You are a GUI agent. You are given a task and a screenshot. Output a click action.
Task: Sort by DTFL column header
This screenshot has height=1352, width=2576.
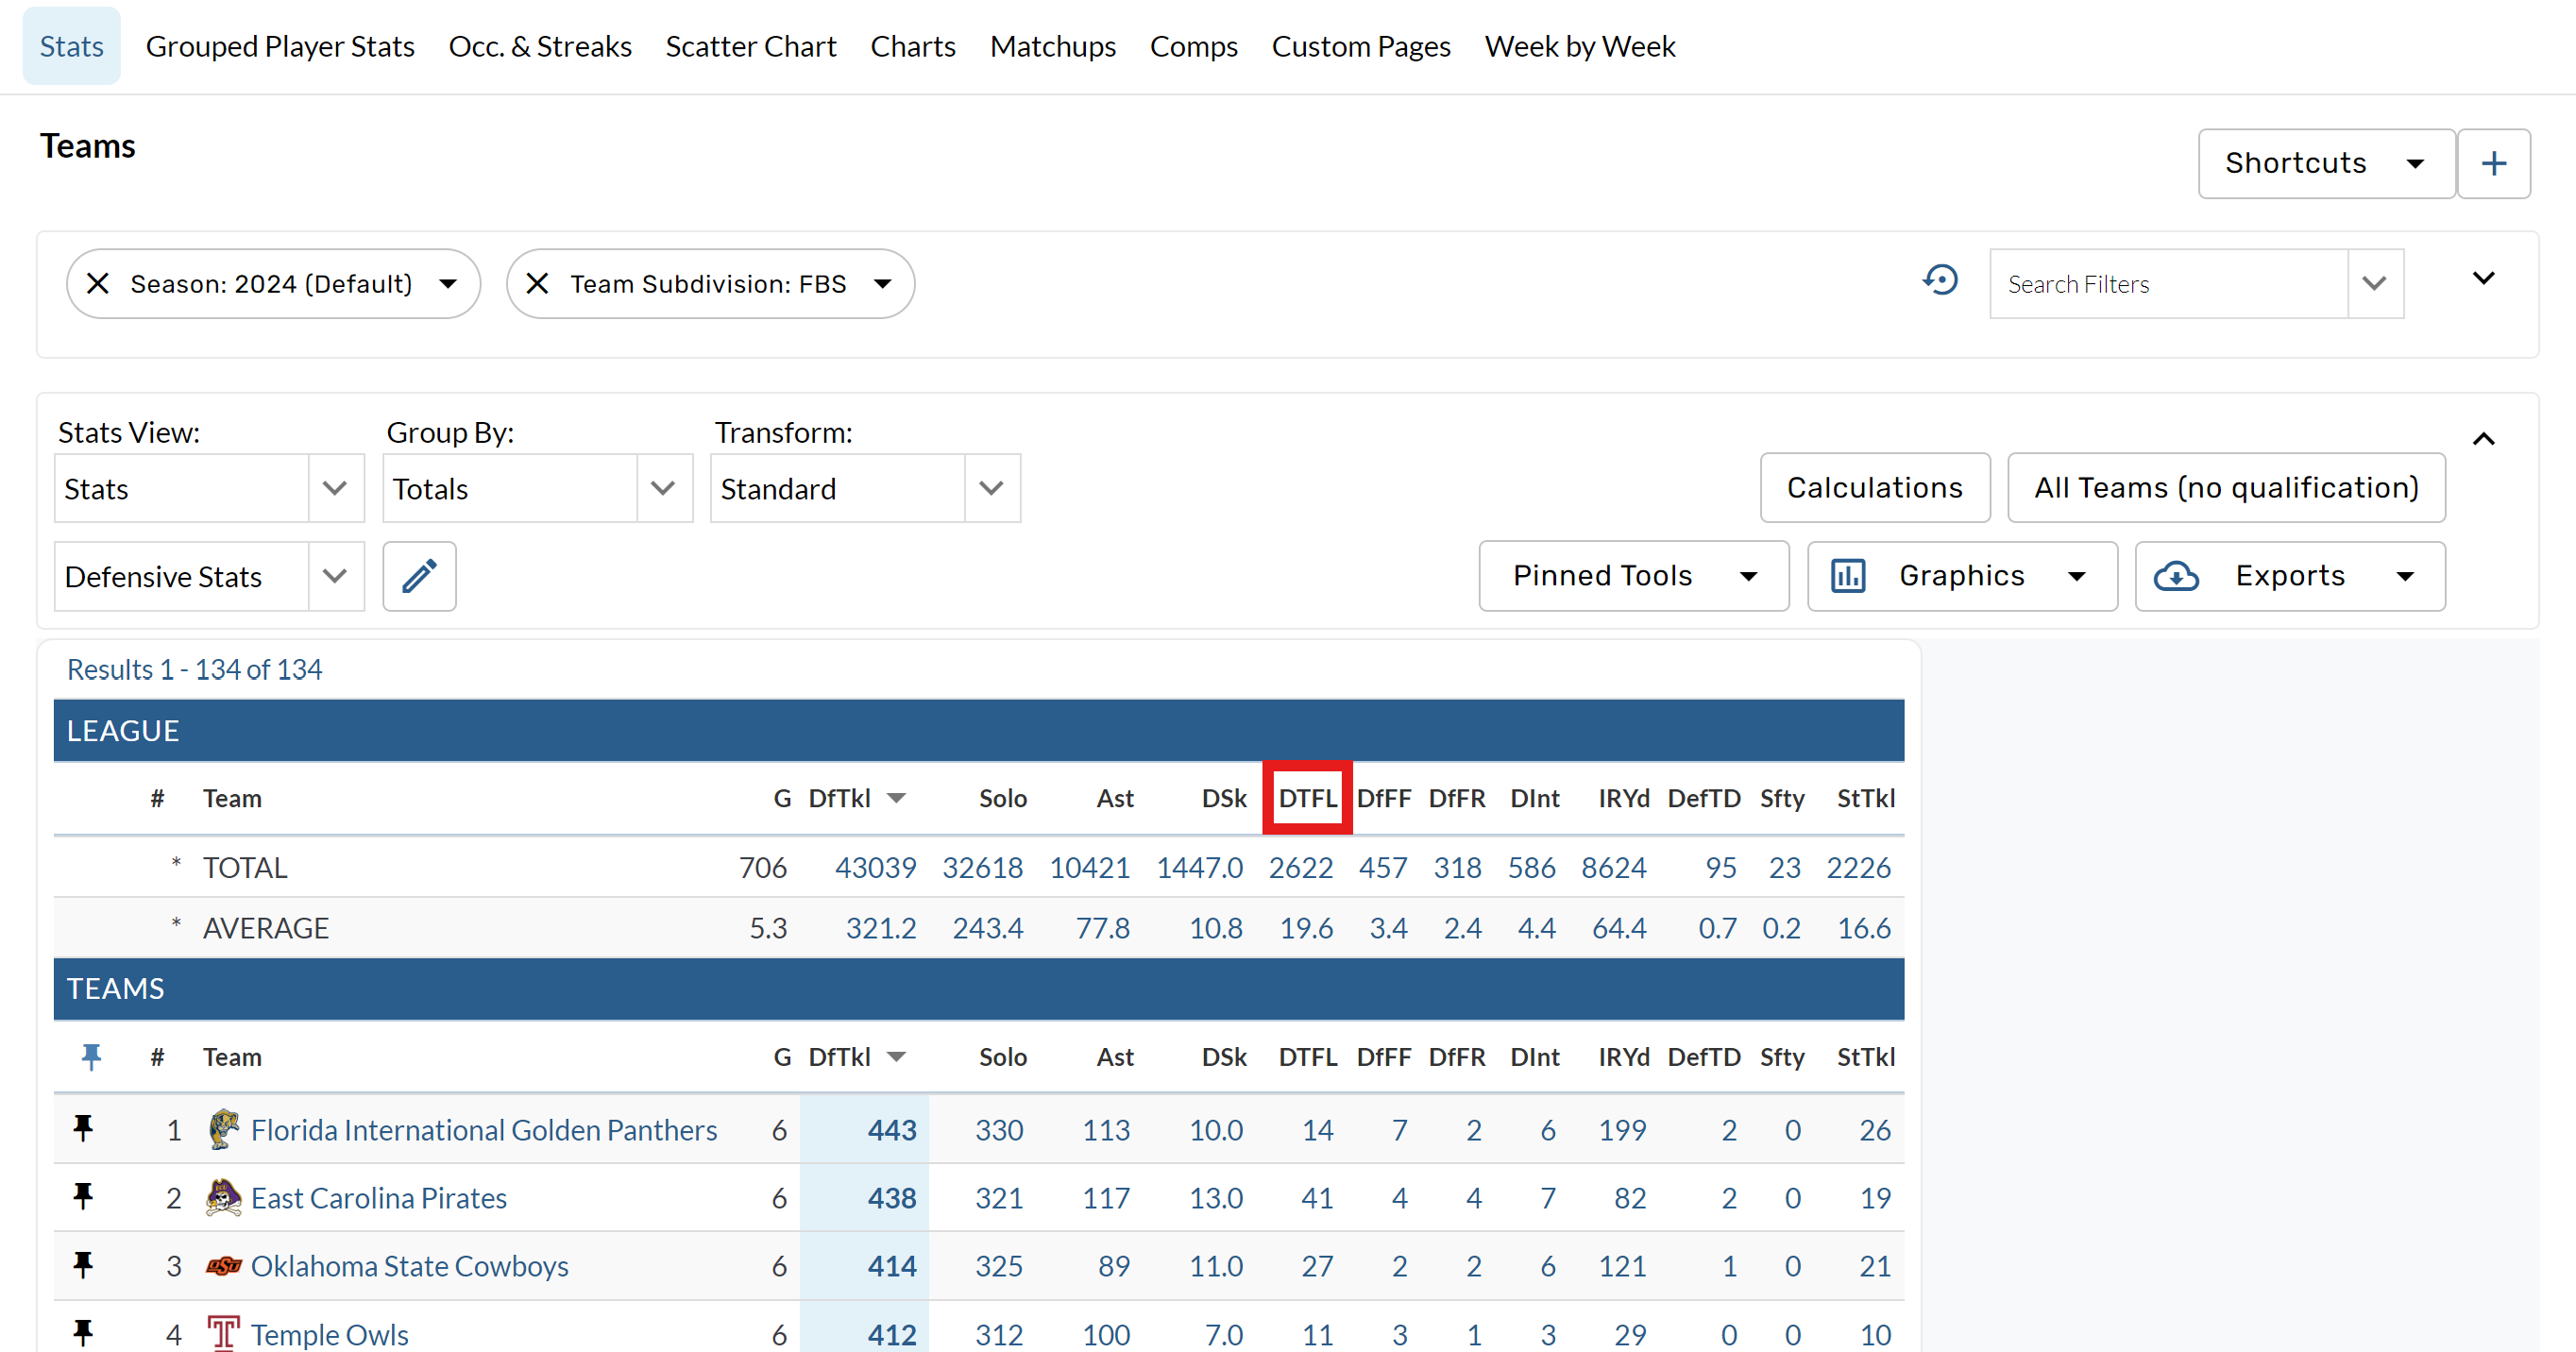[x=1306, y=798]
